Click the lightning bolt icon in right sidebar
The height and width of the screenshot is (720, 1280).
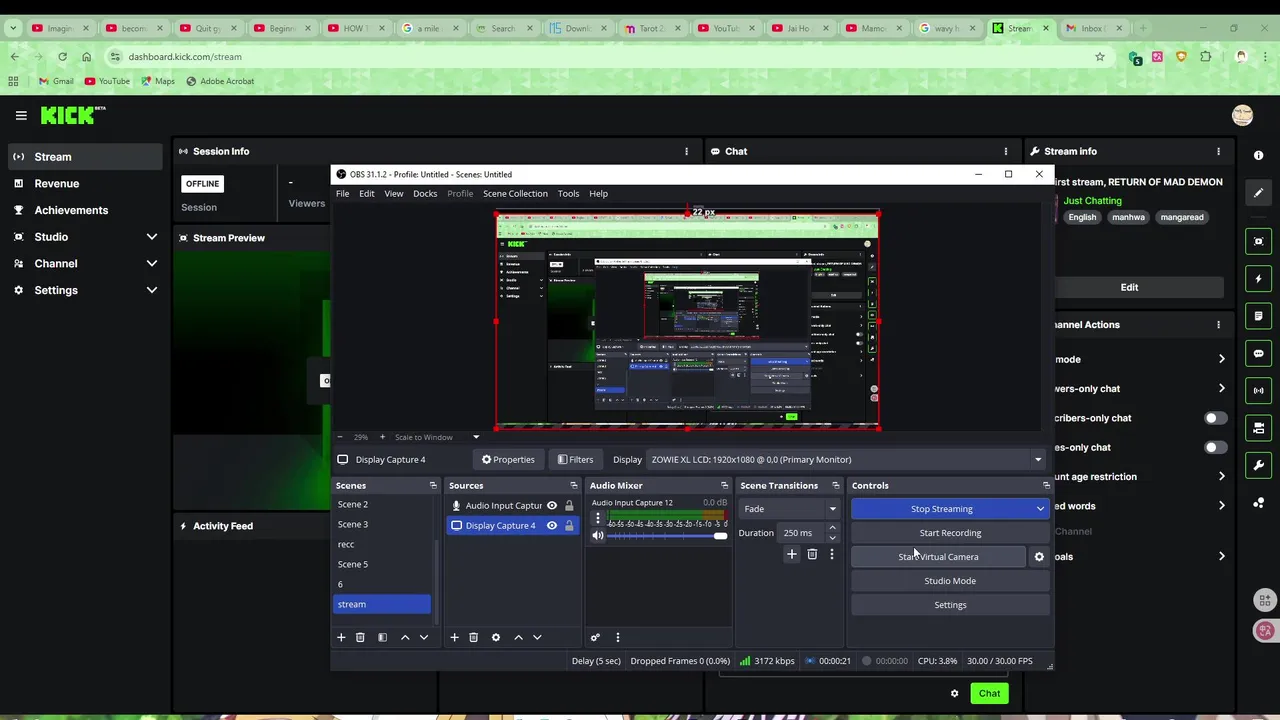pos(1259,278)
